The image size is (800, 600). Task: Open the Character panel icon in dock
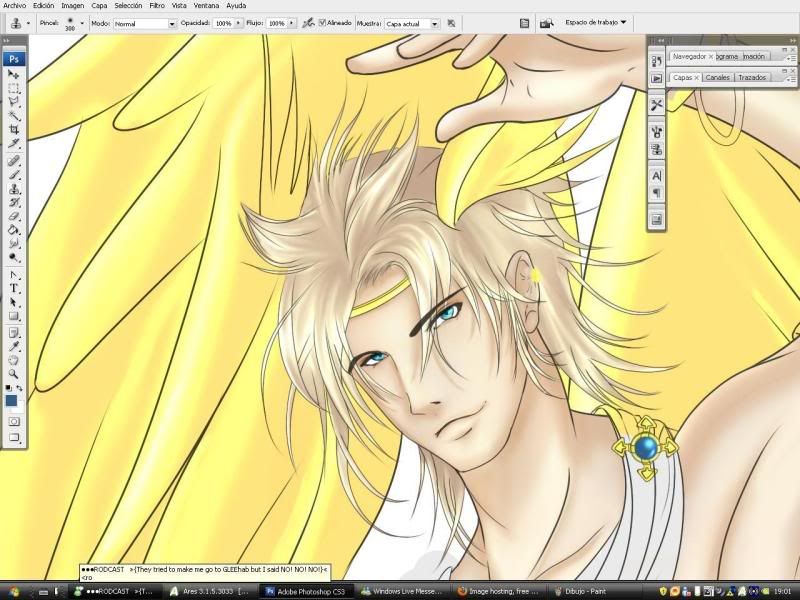pyautogui.click(x=657, y=176)
